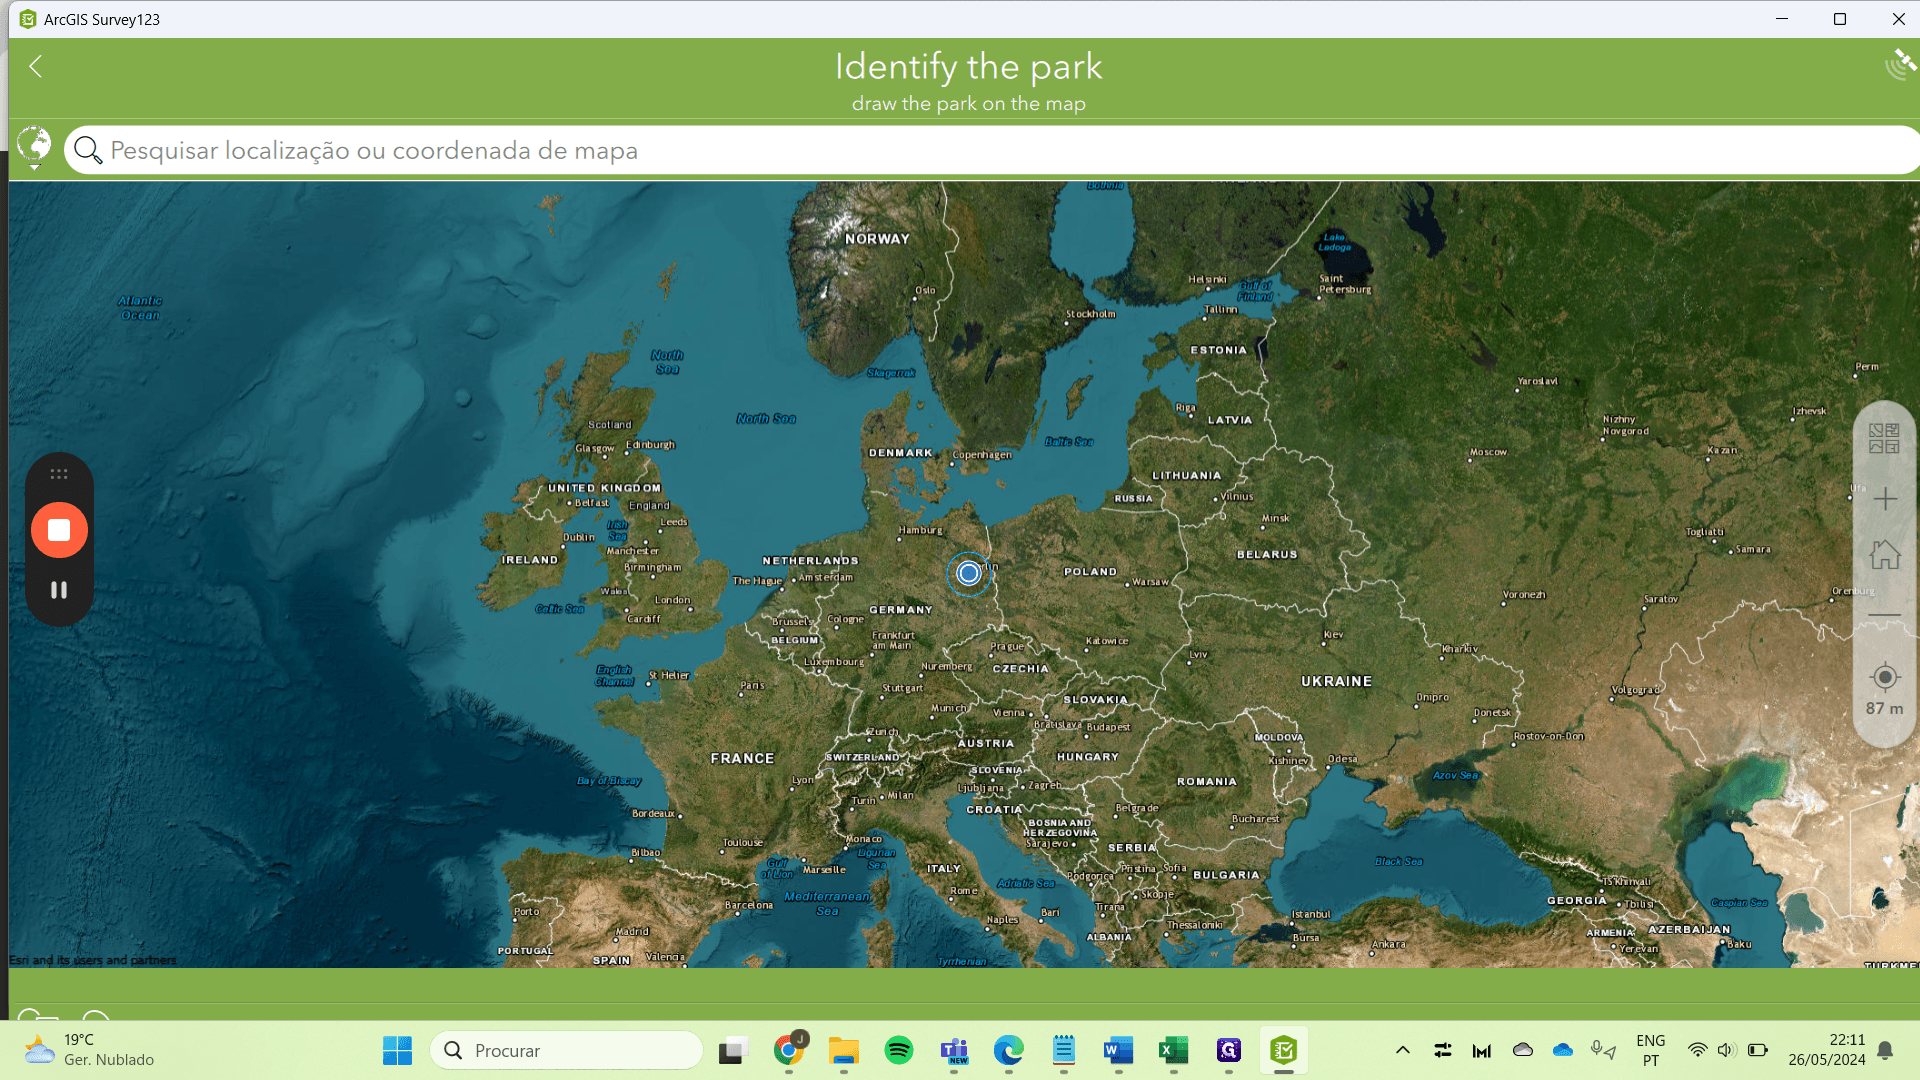Stop the screen recording
The width and height of the screenshot is (1920, 1080).
tap(59, 530)
